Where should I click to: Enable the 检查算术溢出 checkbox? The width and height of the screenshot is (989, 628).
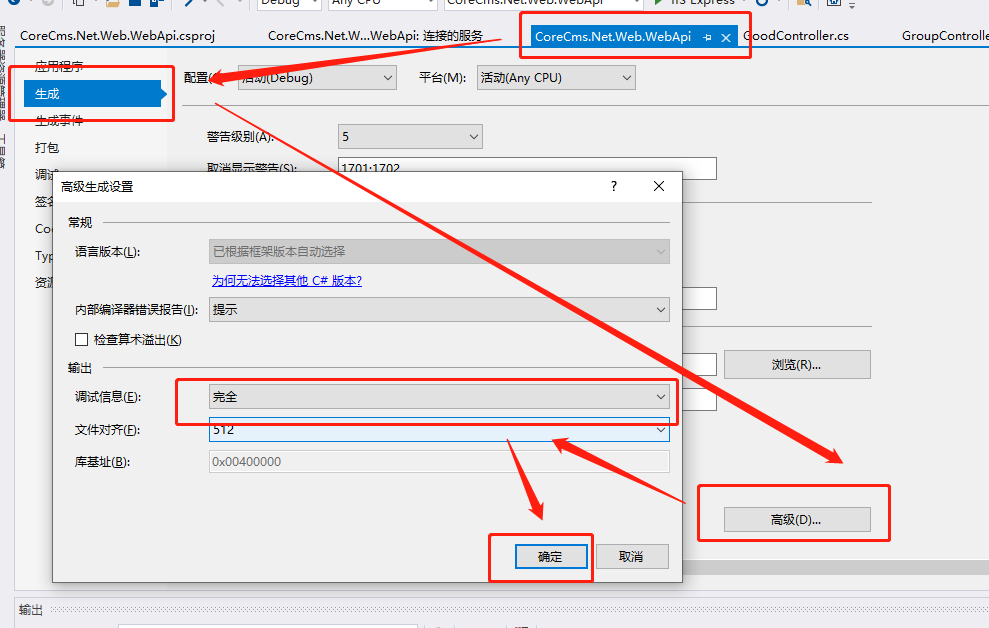[x=82, y=340]
